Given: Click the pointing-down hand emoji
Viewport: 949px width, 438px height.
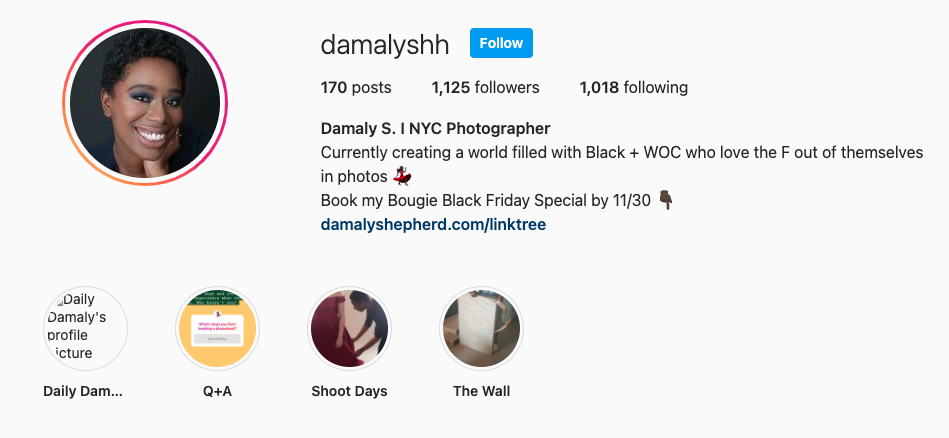Looking at the screenshot, I should (666, 200).
